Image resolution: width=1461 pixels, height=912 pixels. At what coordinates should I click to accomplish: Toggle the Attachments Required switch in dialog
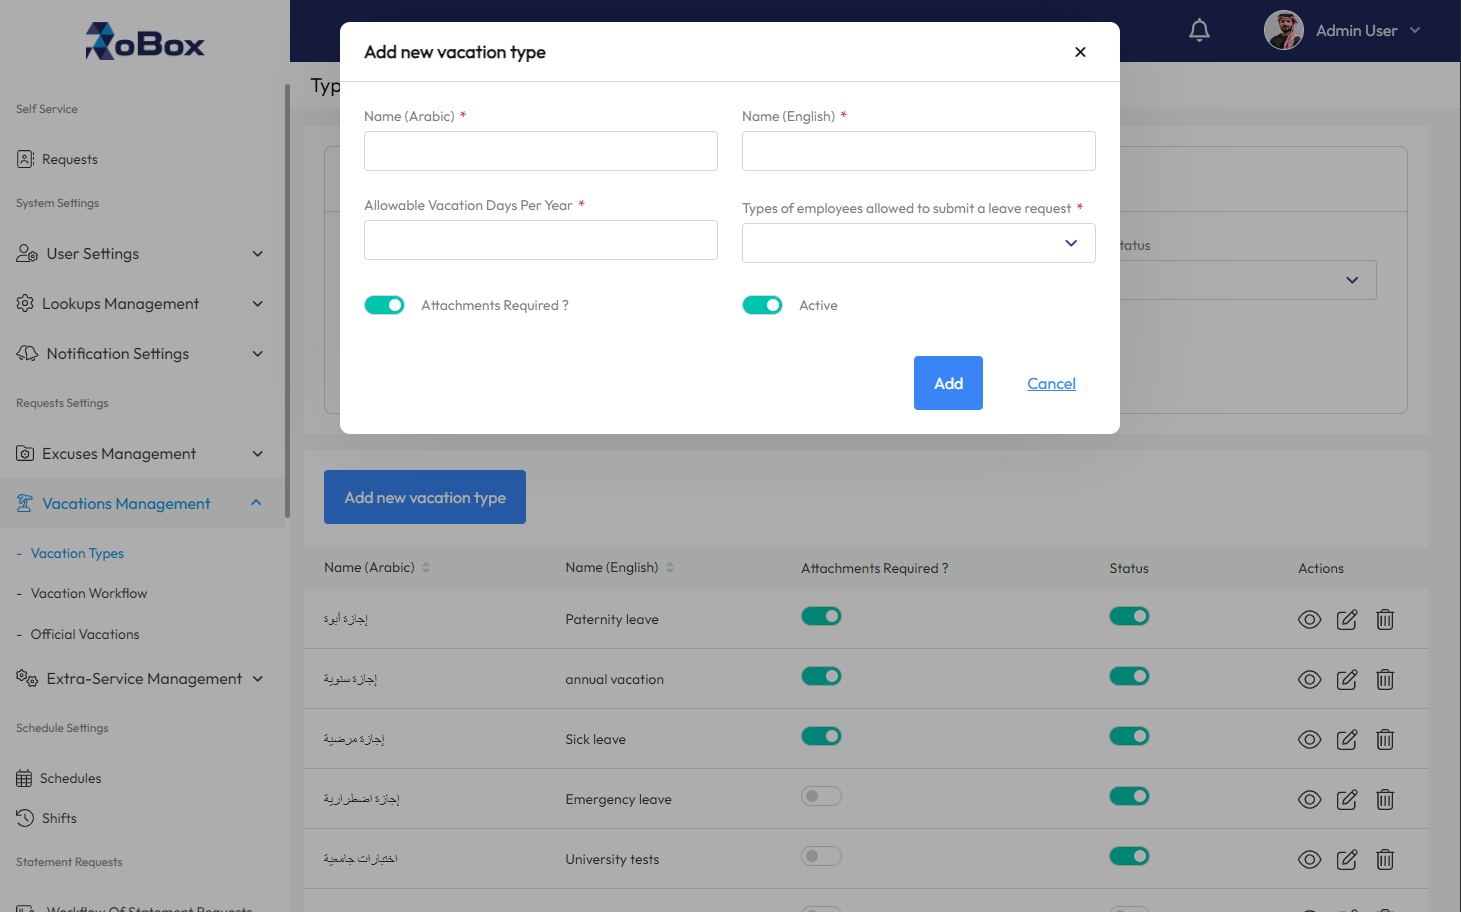384,305
